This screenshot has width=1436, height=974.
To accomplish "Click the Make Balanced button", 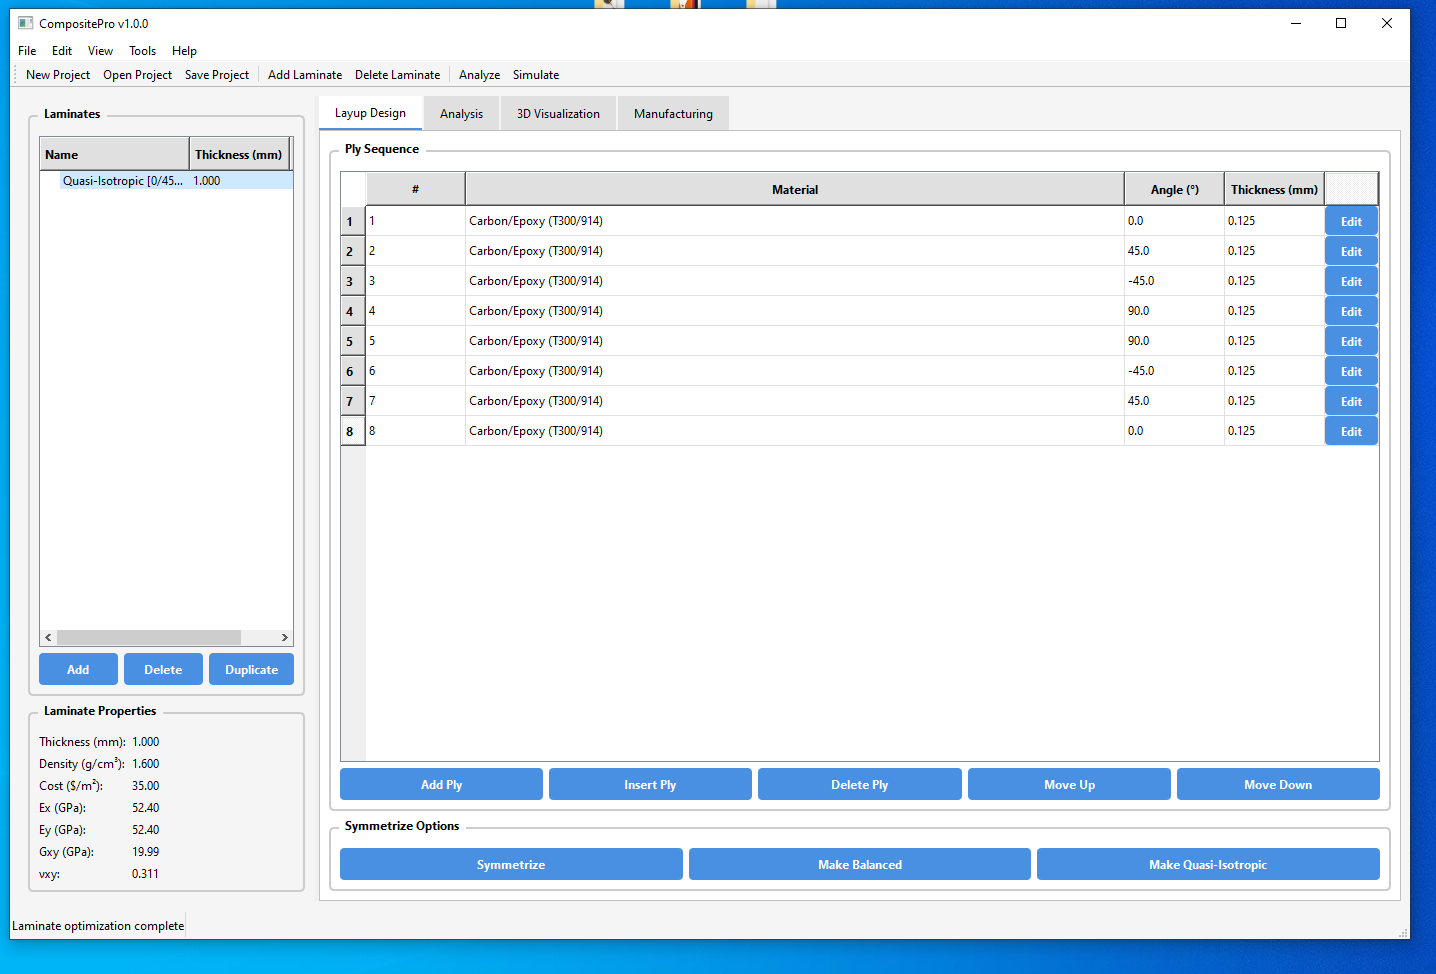I will click(860, 865).
